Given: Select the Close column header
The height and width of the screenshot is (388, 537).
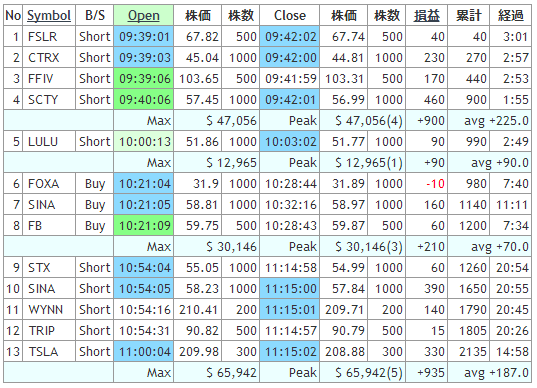Looking at the screenshot, I should [290, 15].
